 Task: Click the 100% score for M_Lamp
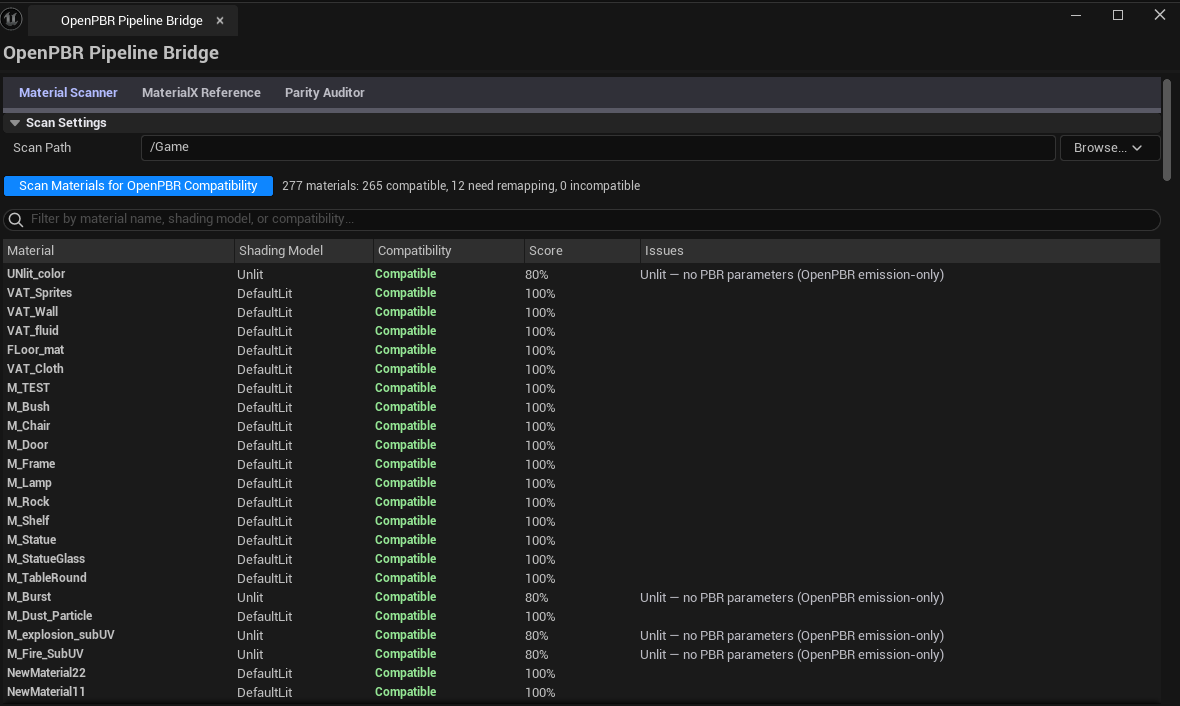pyautogui.click(x=540, y=483)
